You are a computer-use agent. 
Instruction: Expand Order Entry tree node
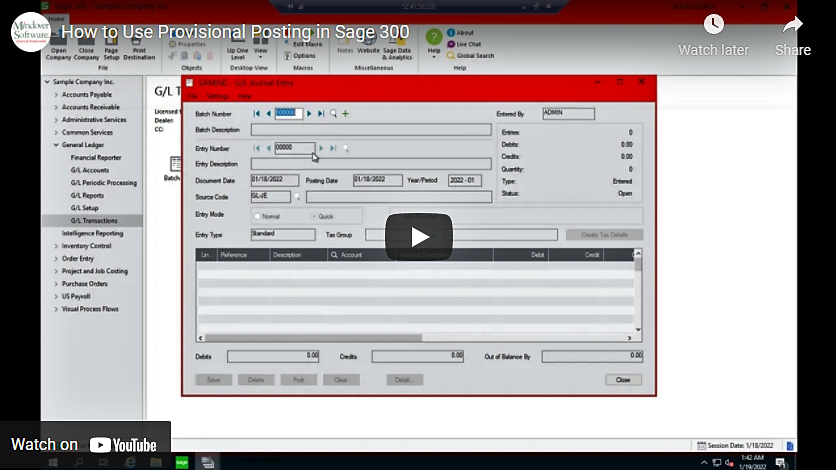click(56, 258)
